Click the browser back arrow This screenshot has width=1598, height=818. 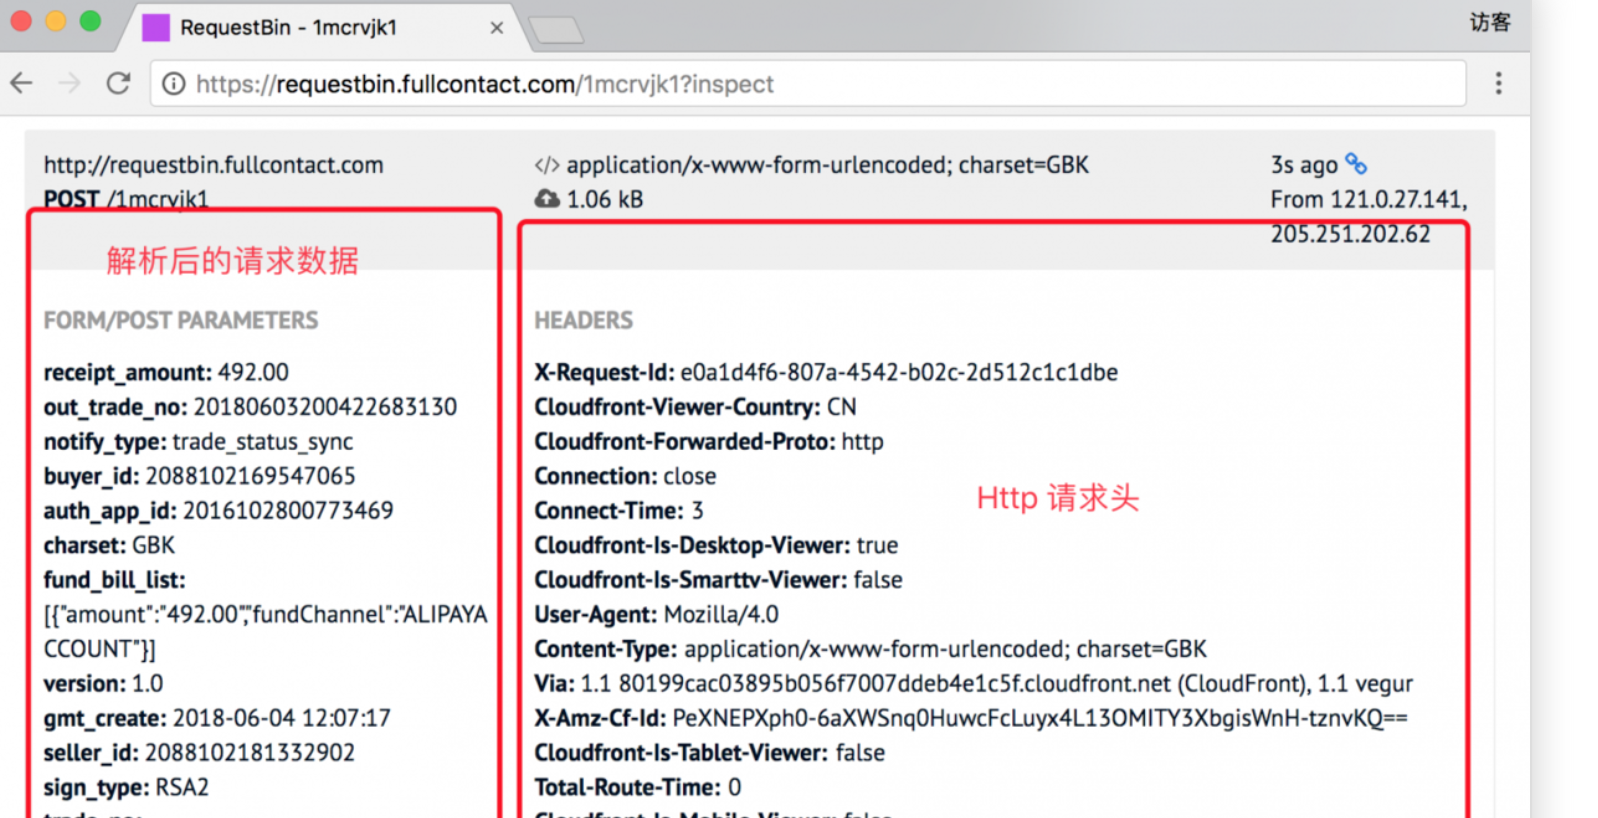tap(22, 83)
